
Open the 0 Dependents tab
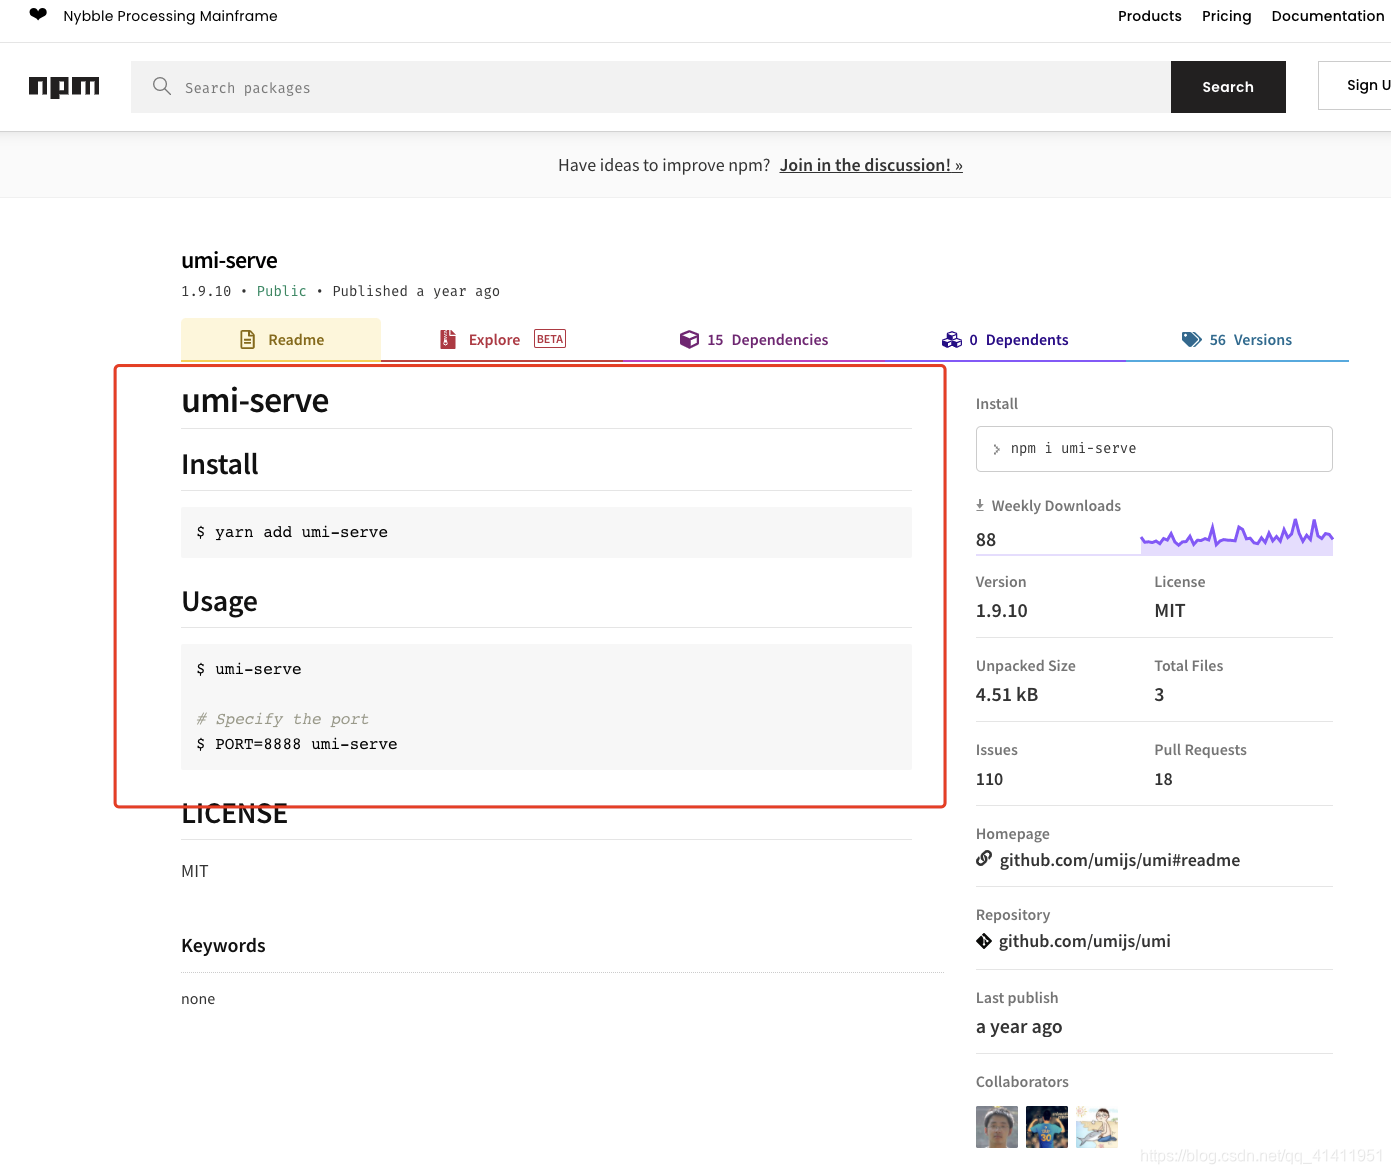[x=1005, y=340]
